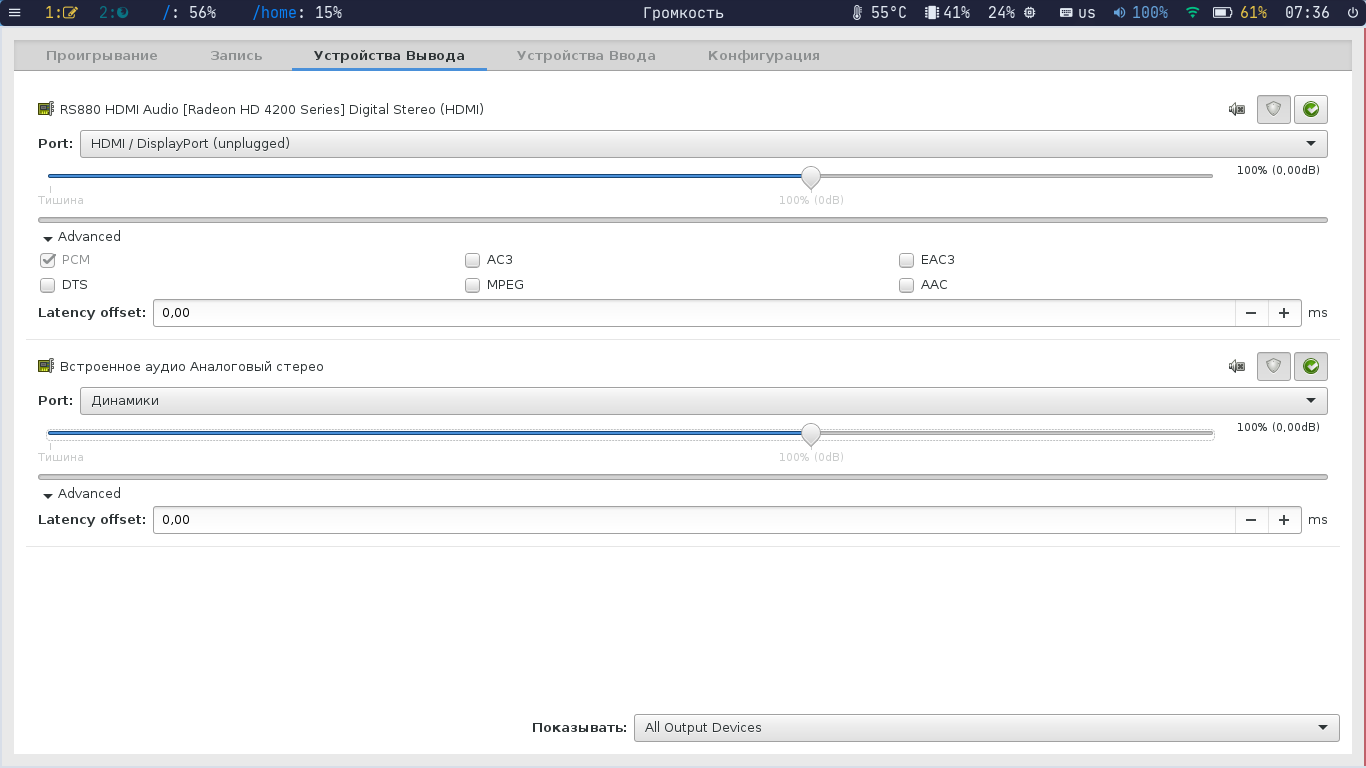Click the 61% battery indicator
The width and height of the screenshot is (1366, 768).
click(1240, 13)
